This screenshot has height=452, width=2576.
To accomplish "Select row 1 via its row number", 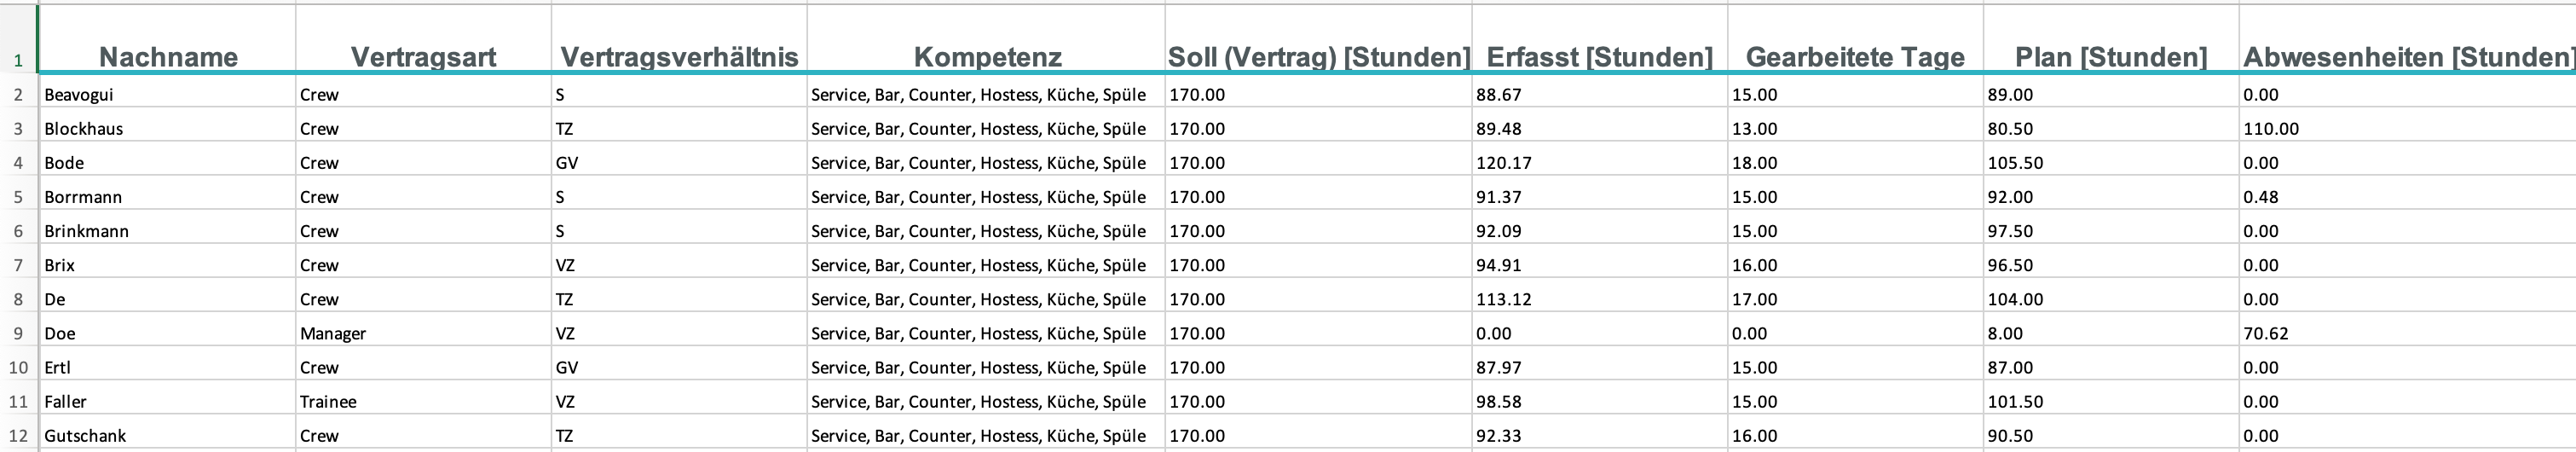I will pyautogui.click(x=18, y=60).
